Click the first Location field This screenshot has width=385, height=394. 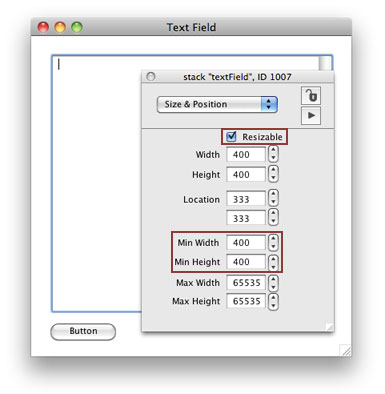click(246, 199)
